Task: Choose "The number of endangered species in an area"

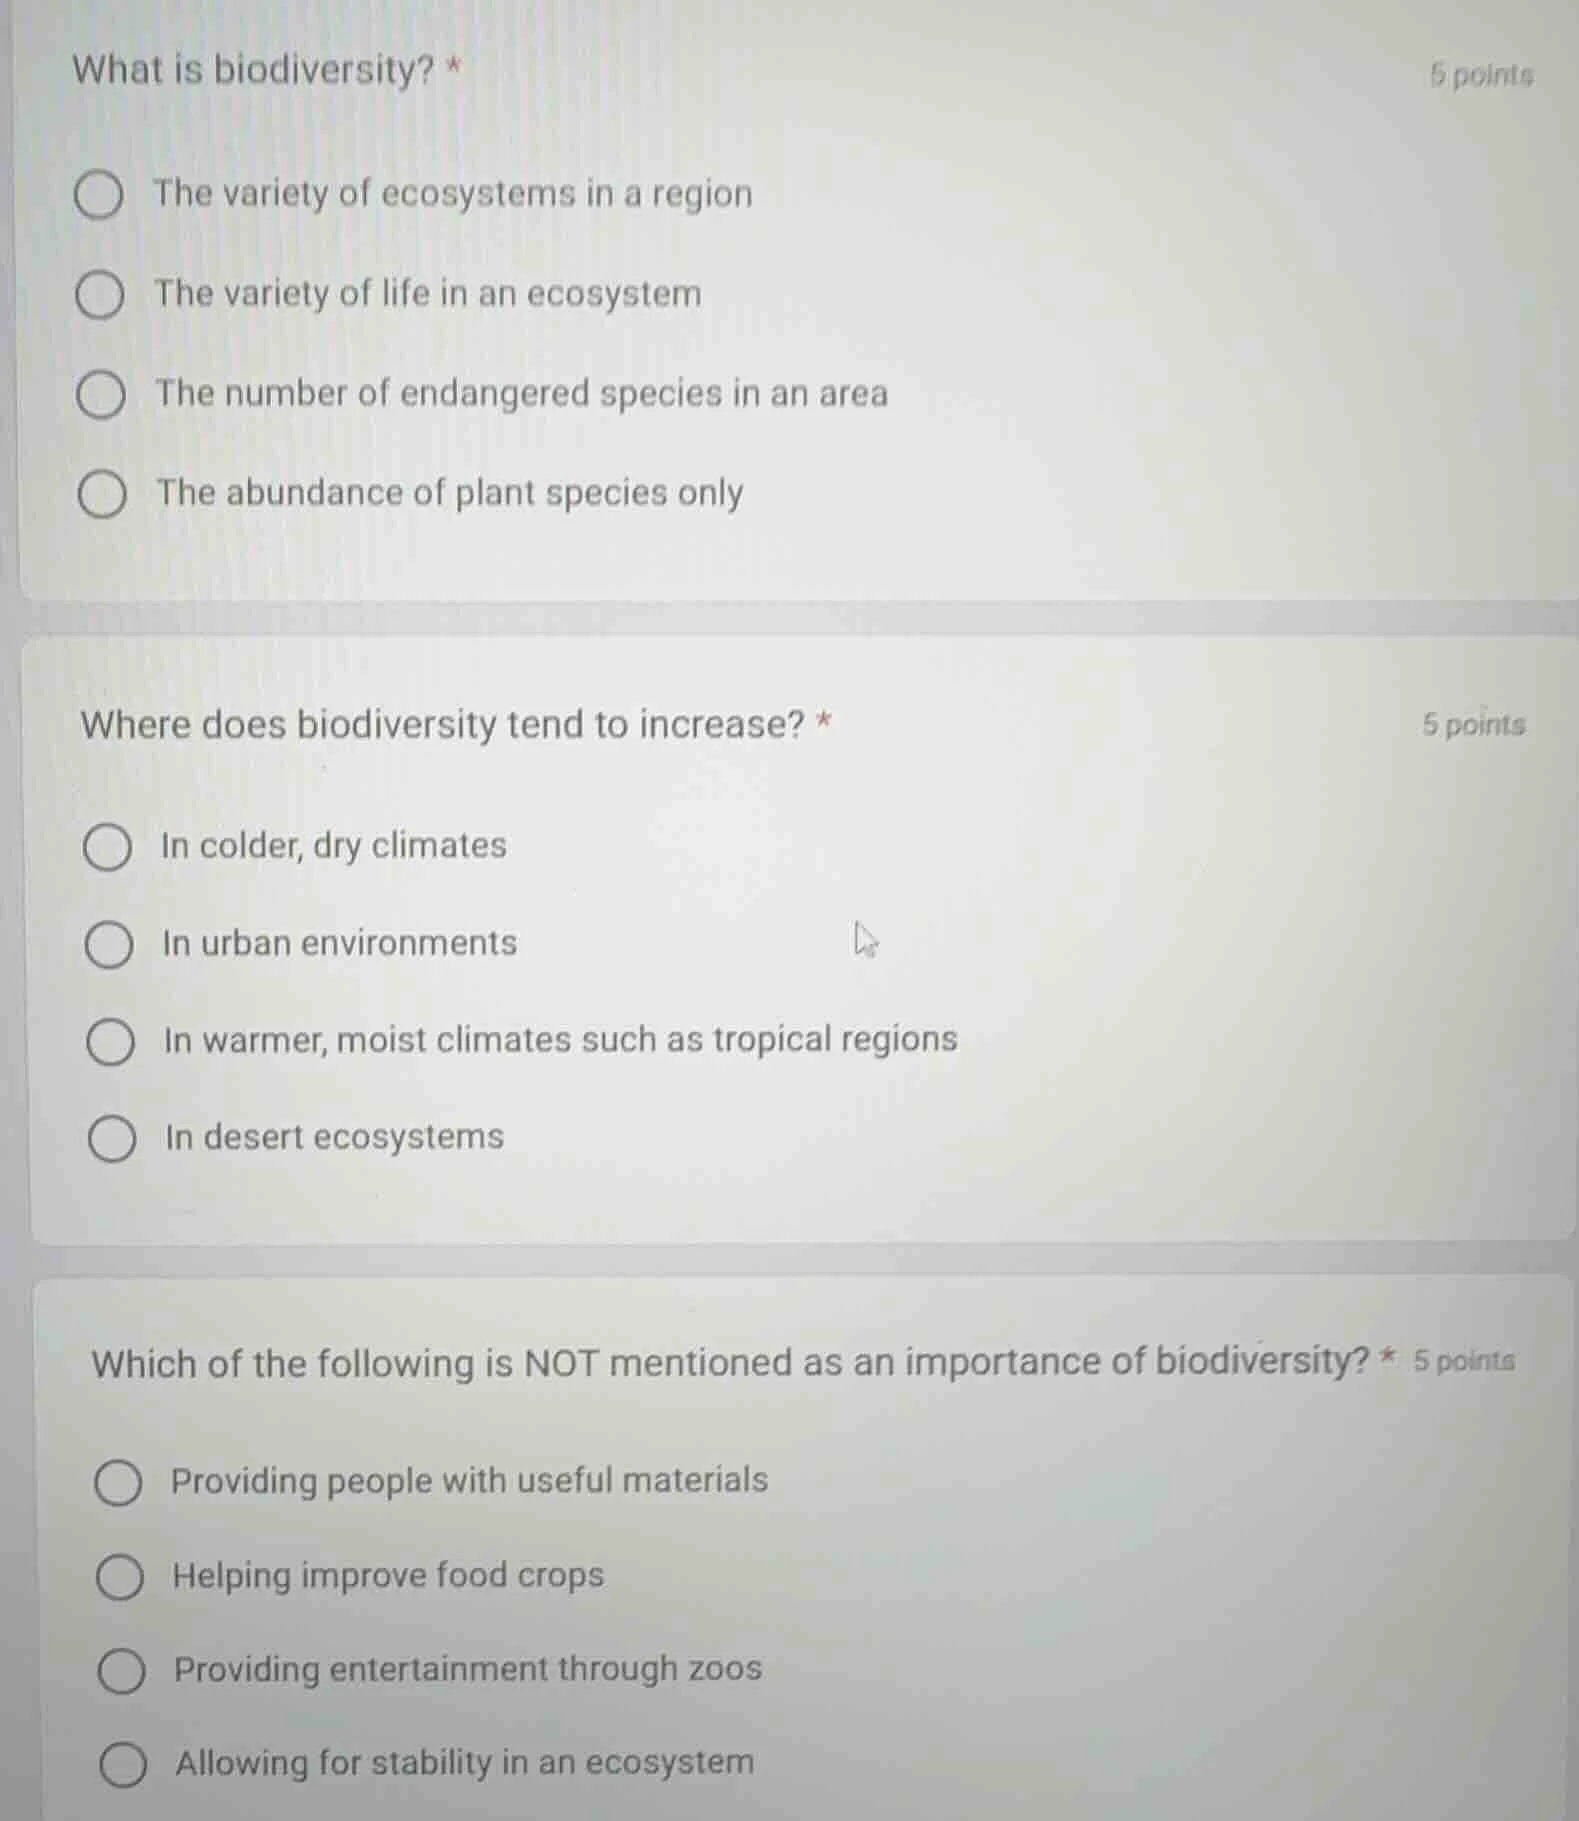Action: tap(99, 395)
